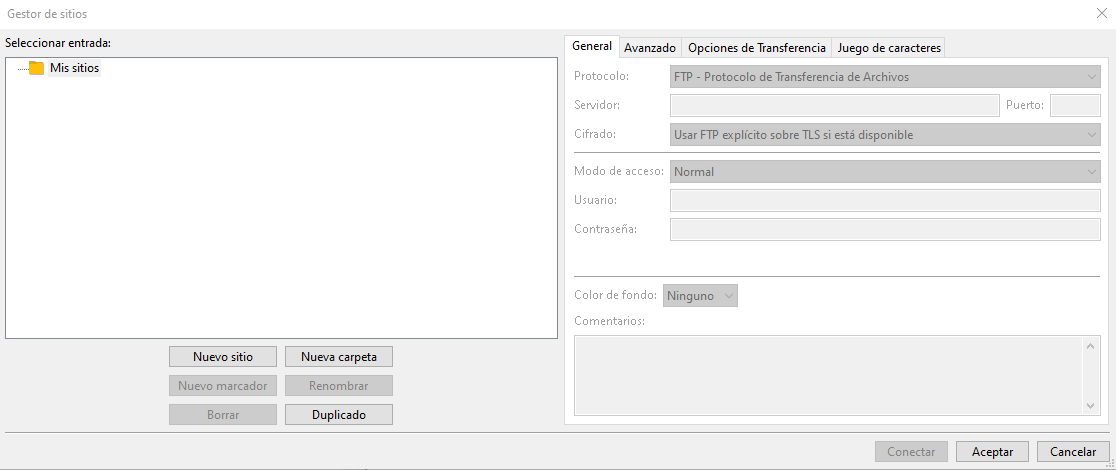Click the Nuevo sitio button
The height and width of the screenshot is (470, 1116).
pos(223,357)
